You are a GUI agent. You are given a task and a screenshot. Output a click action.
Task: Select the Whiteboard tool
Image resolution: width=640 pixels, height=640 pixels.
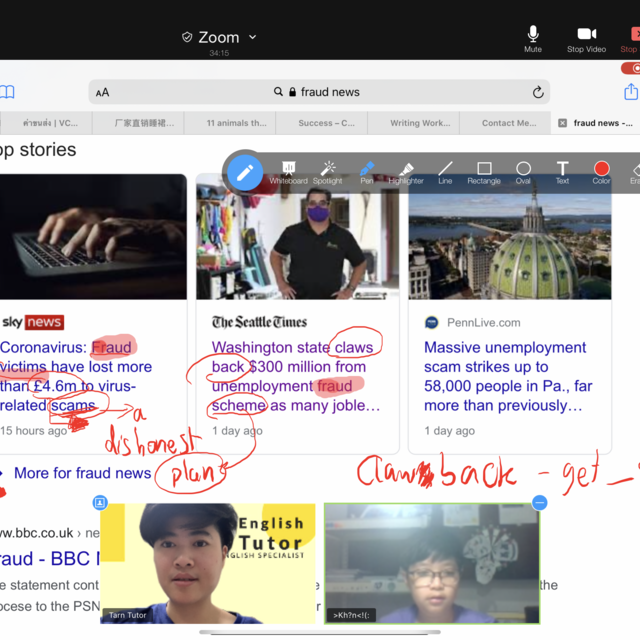(x=289, y=173)
